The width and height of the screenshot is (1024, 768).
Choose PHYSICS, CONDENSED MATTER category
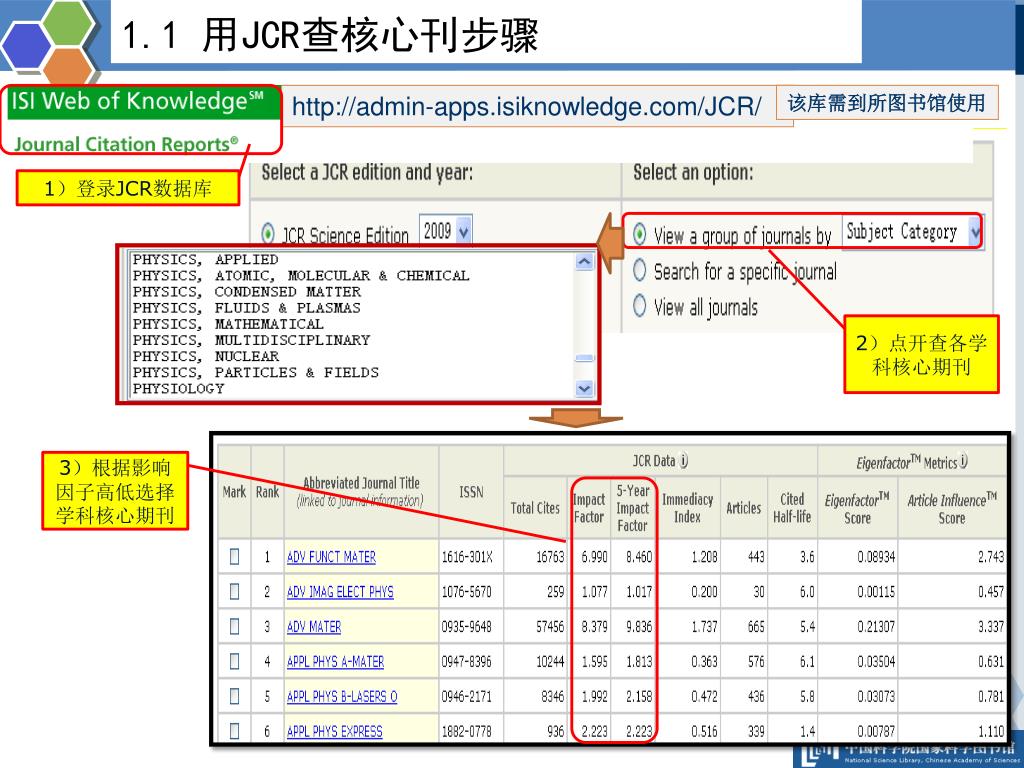click(247, 292)
